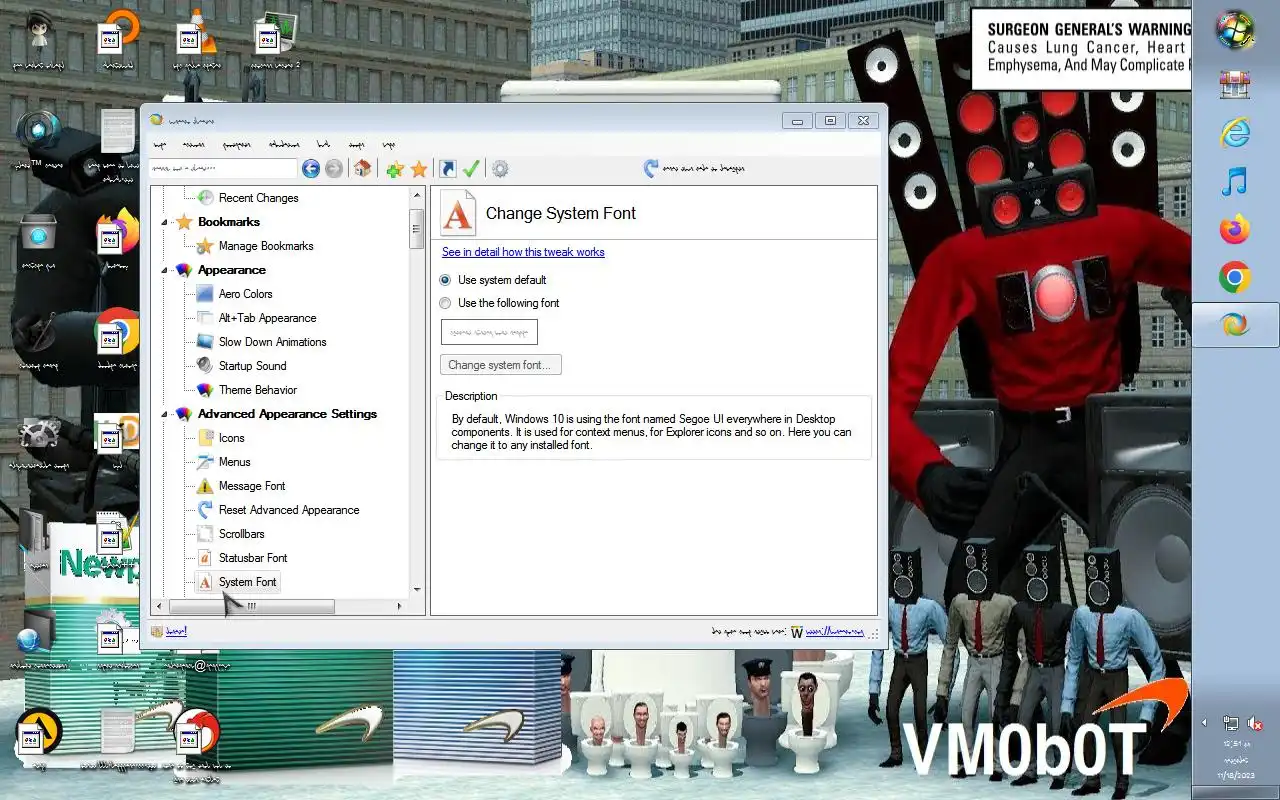The height and width of the screenshot is (800, 1280).
Task: Open the Menus tweak entry
Action: click(234, 462)
